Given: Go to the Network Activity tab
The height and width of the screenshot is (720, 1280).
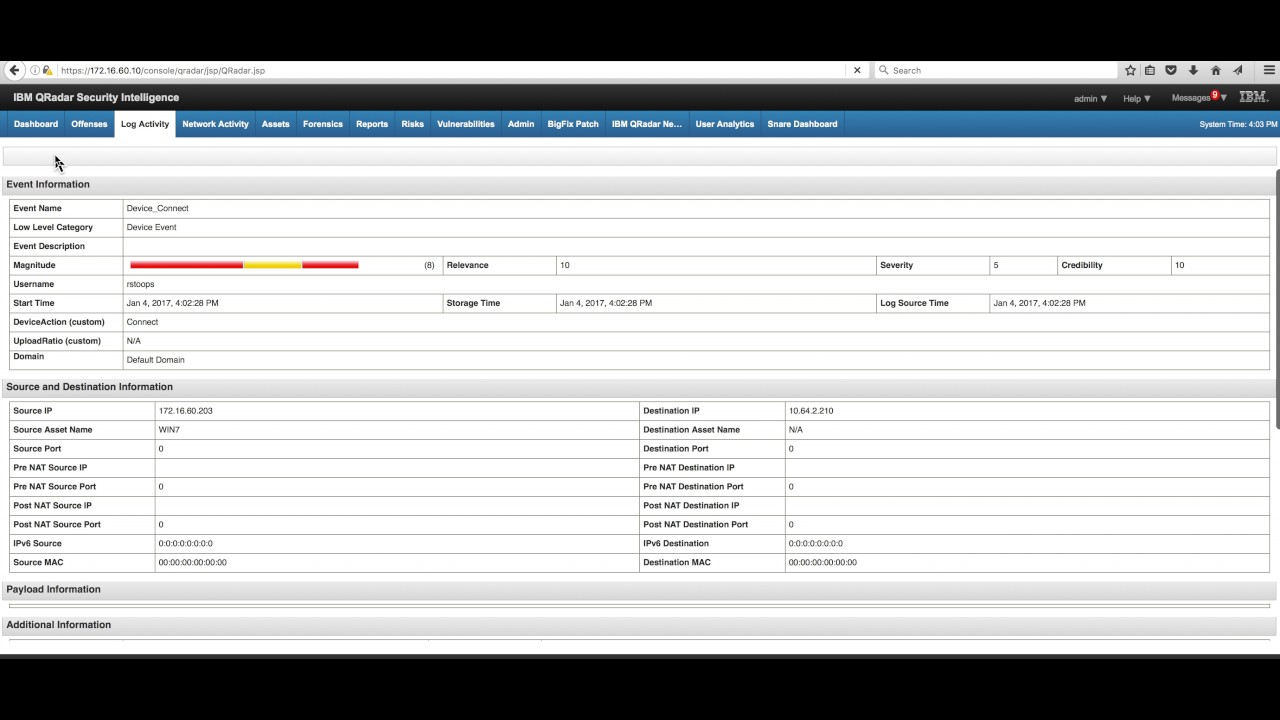Looking at the screenshot, I should (215, 124).
